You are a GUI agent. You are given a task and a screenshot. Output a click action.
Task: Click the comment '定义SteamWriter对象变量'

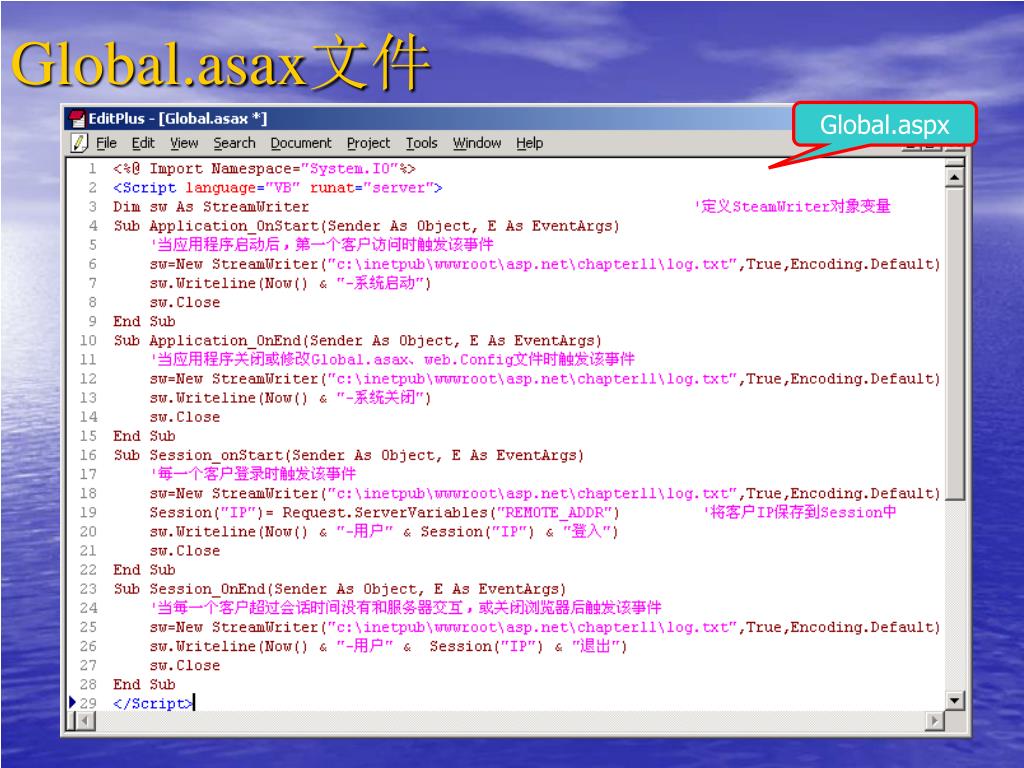click(792, 206)
